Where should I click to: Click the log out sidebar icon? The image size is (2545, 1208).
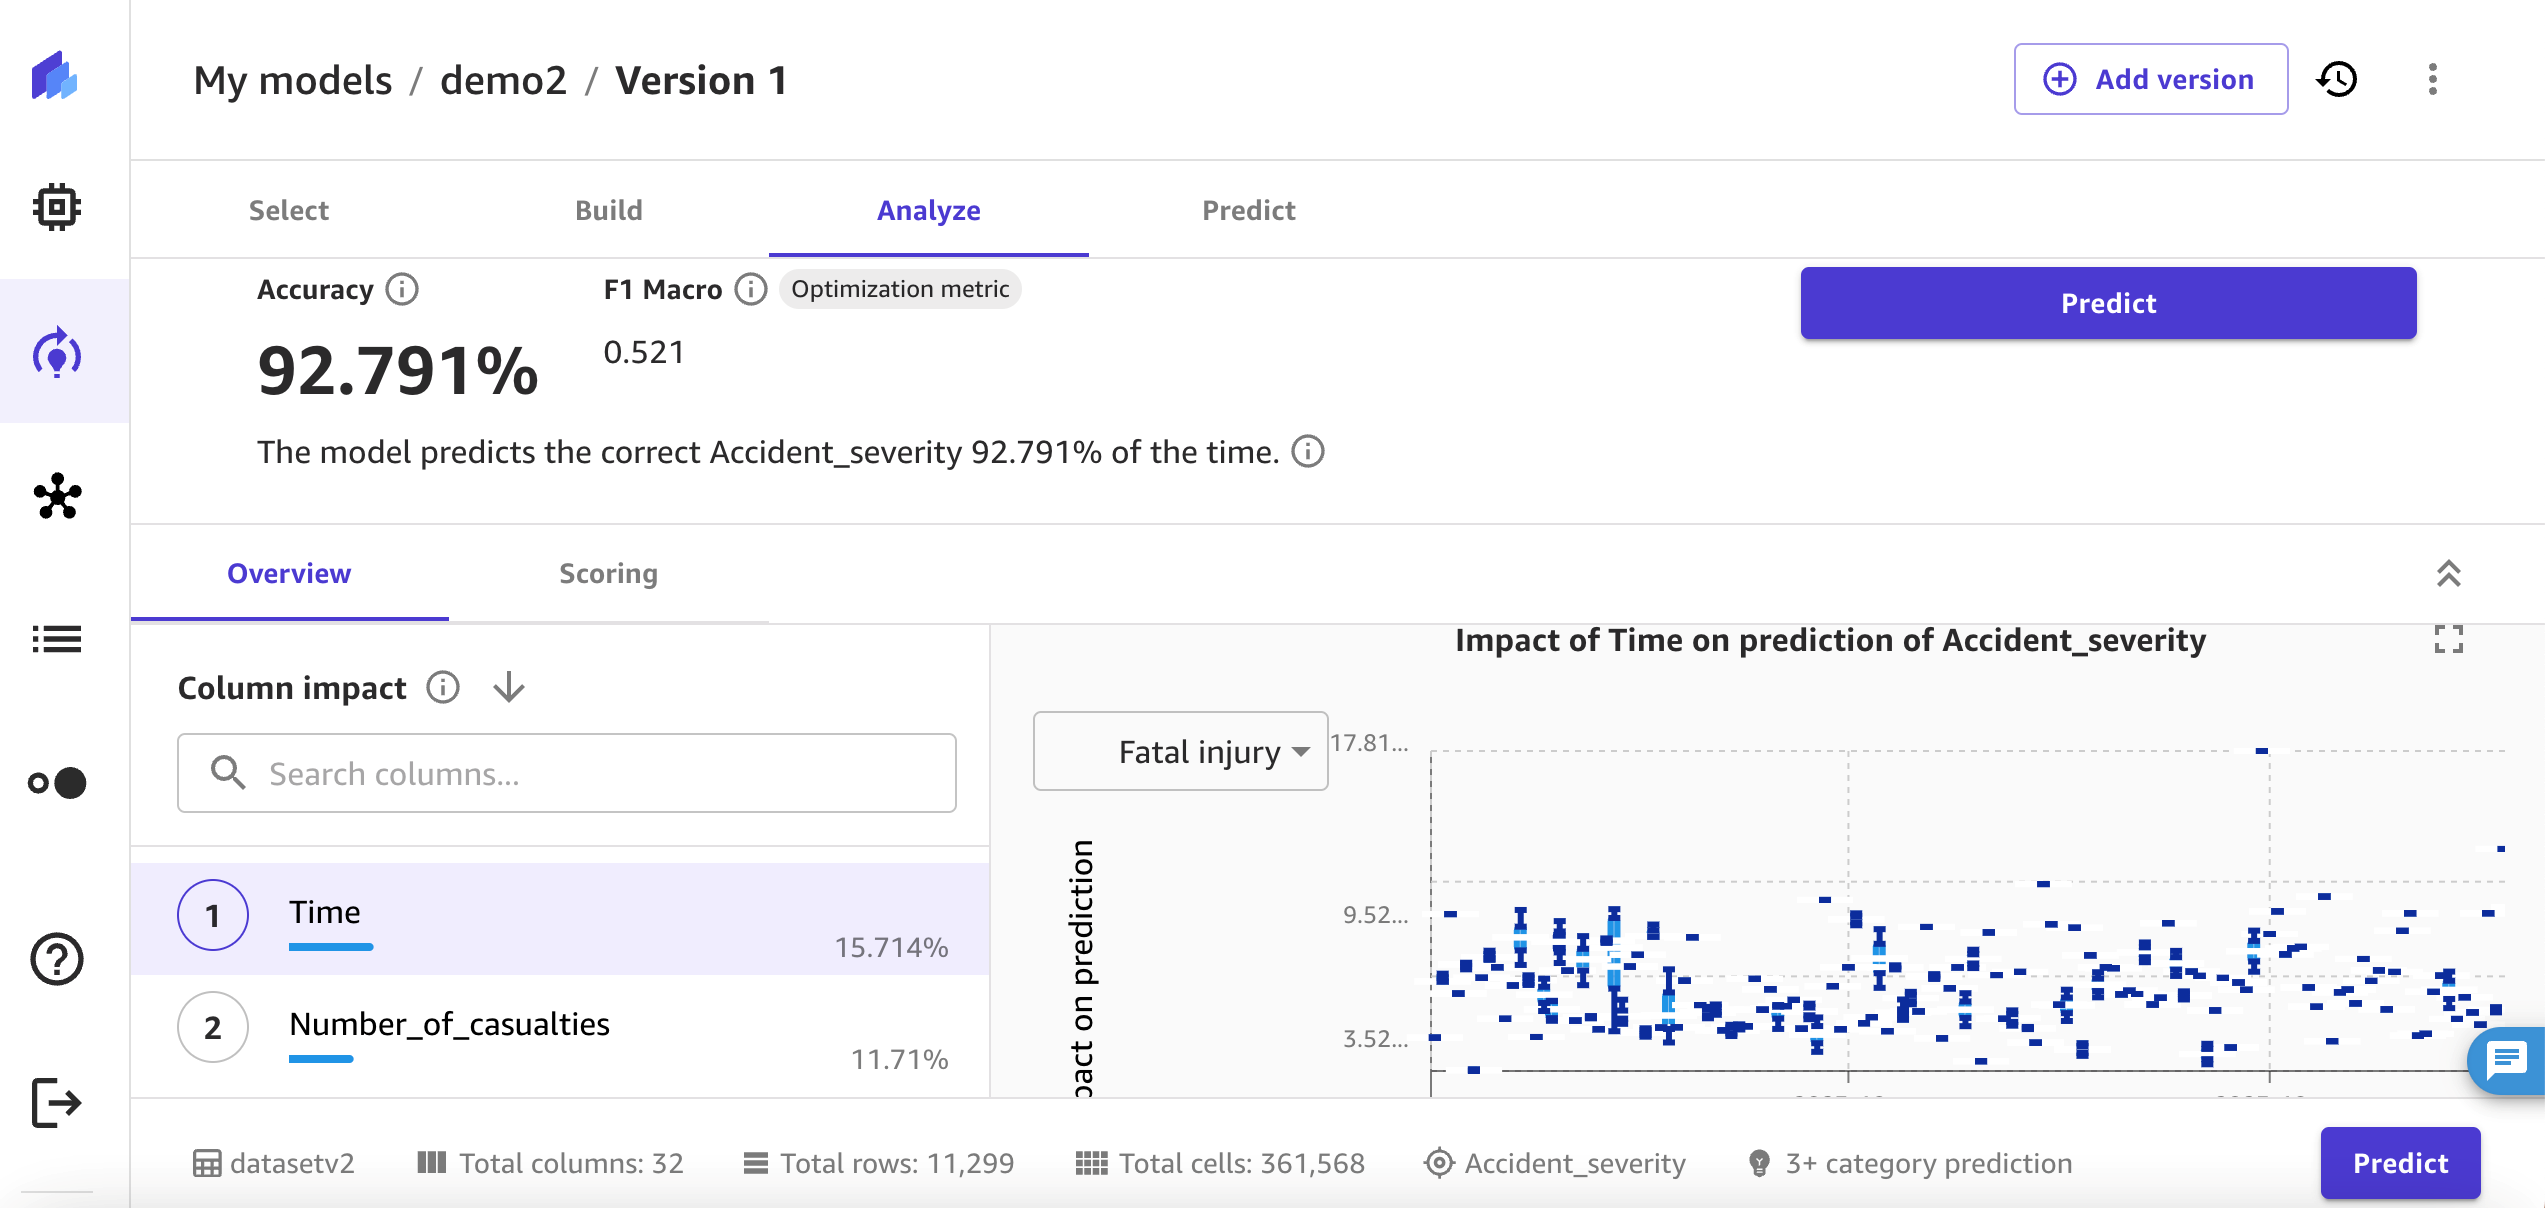57,1103
